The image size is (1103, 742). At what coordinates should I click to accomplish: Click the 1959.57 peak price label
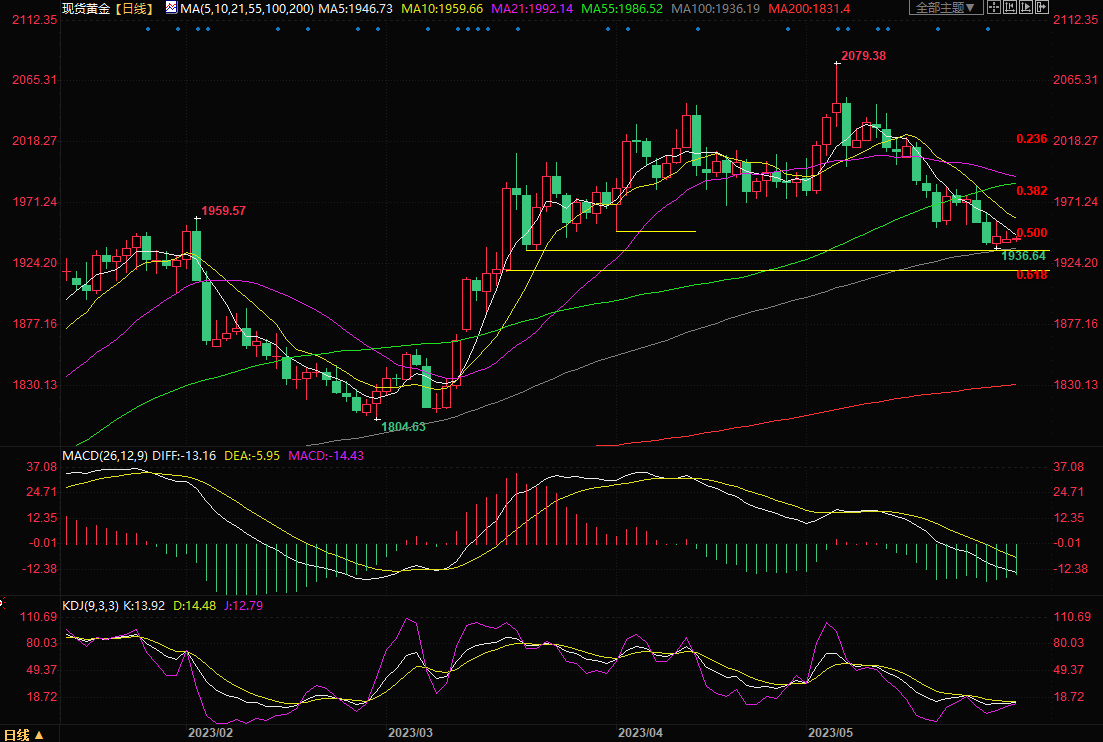point(223,211)
